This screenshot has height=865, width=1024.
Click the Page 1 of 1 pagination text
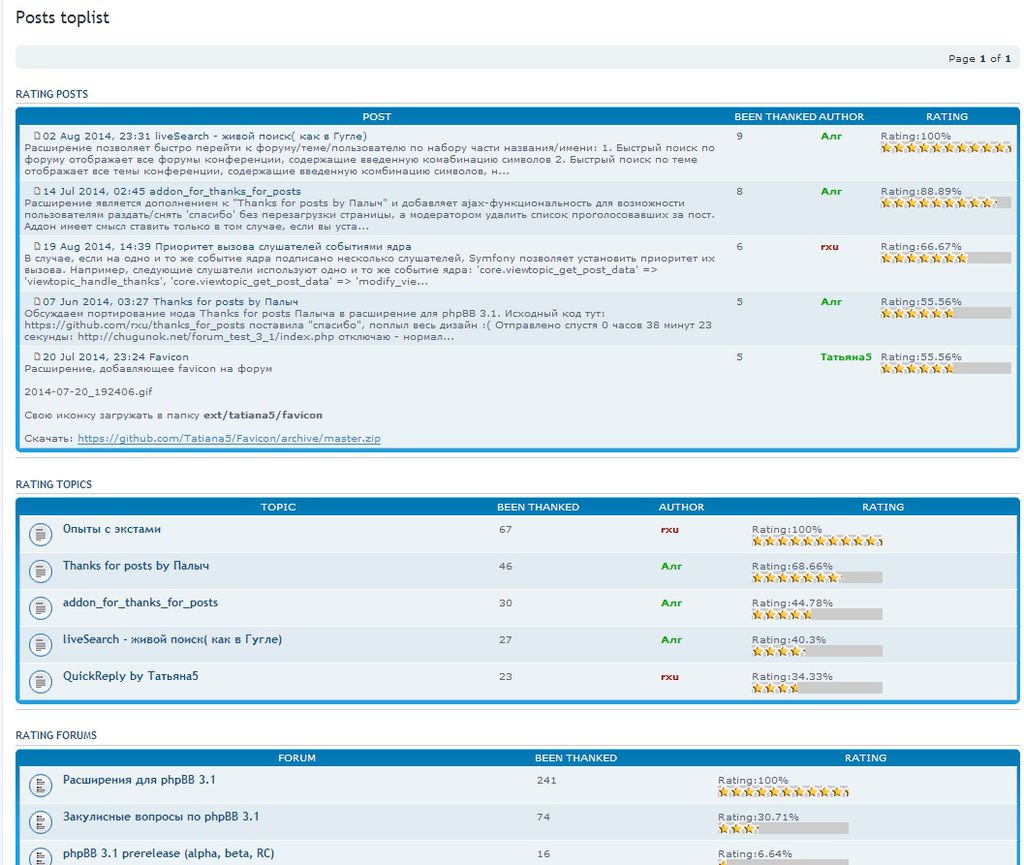tap(980, 59)
